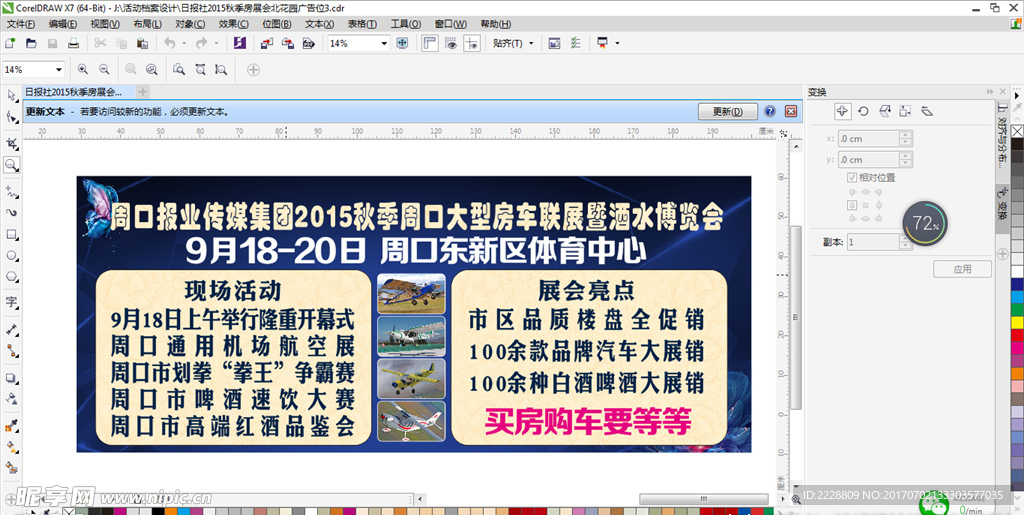
Task: Select the Transparency tool
Action: (x=11, y=399)
